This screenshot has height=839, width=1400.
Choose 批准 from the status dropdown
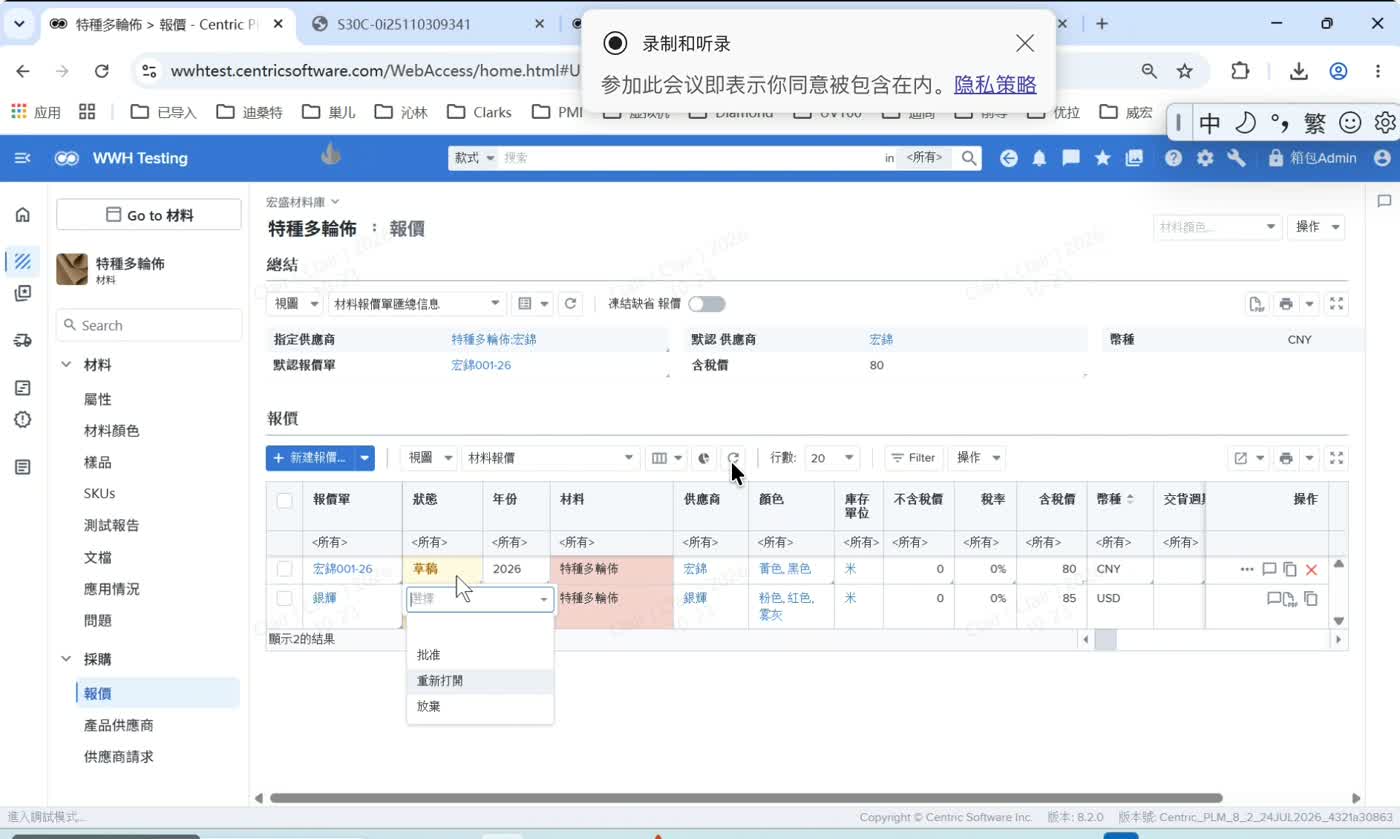tap(480, 655)
